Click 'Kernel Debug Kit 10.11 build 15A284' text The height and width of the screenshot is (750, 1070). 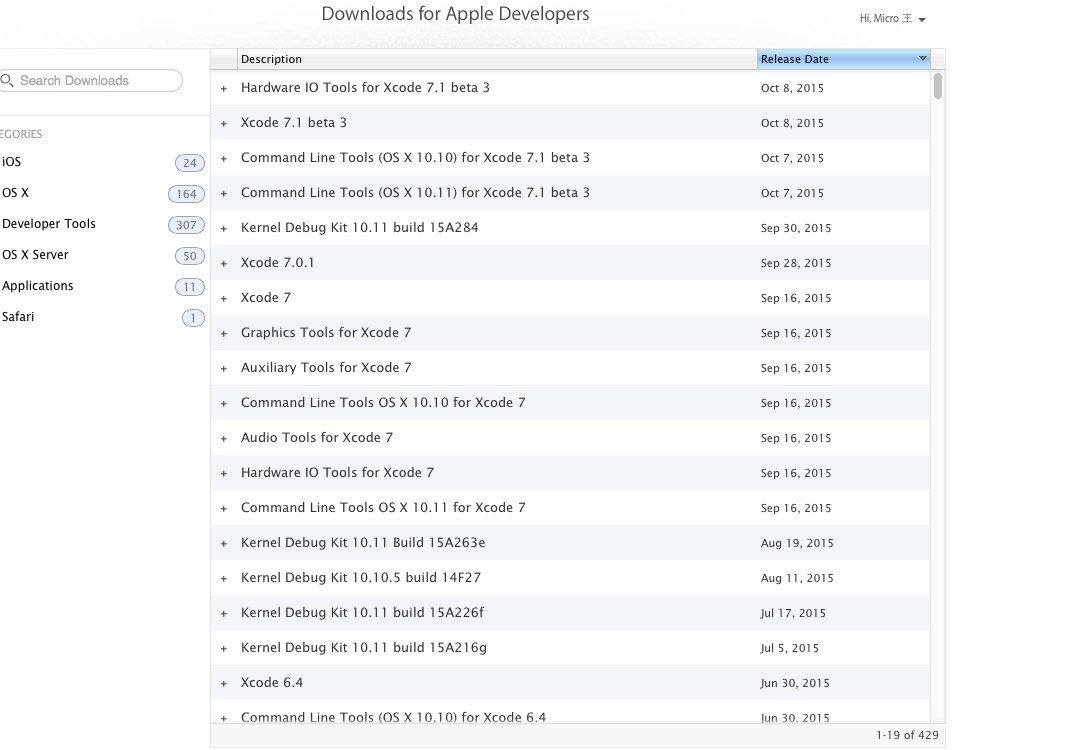coord(360,227)
